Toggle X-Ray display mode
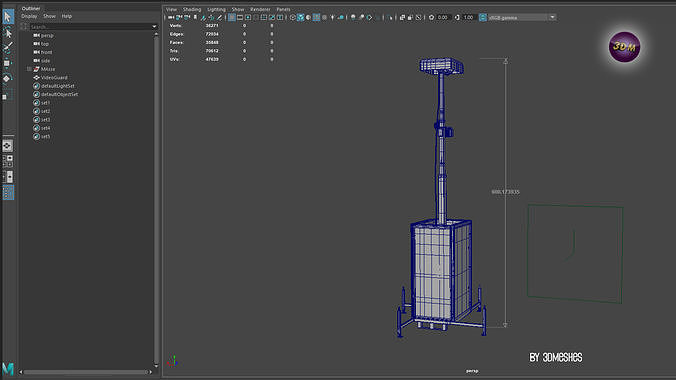 click(402, 17)
